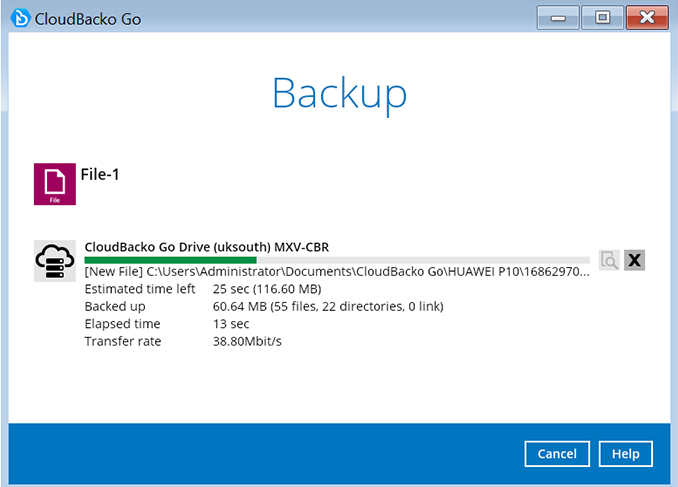
Task: Stop backup with the X icon
Action: click(x=634, y=260)
